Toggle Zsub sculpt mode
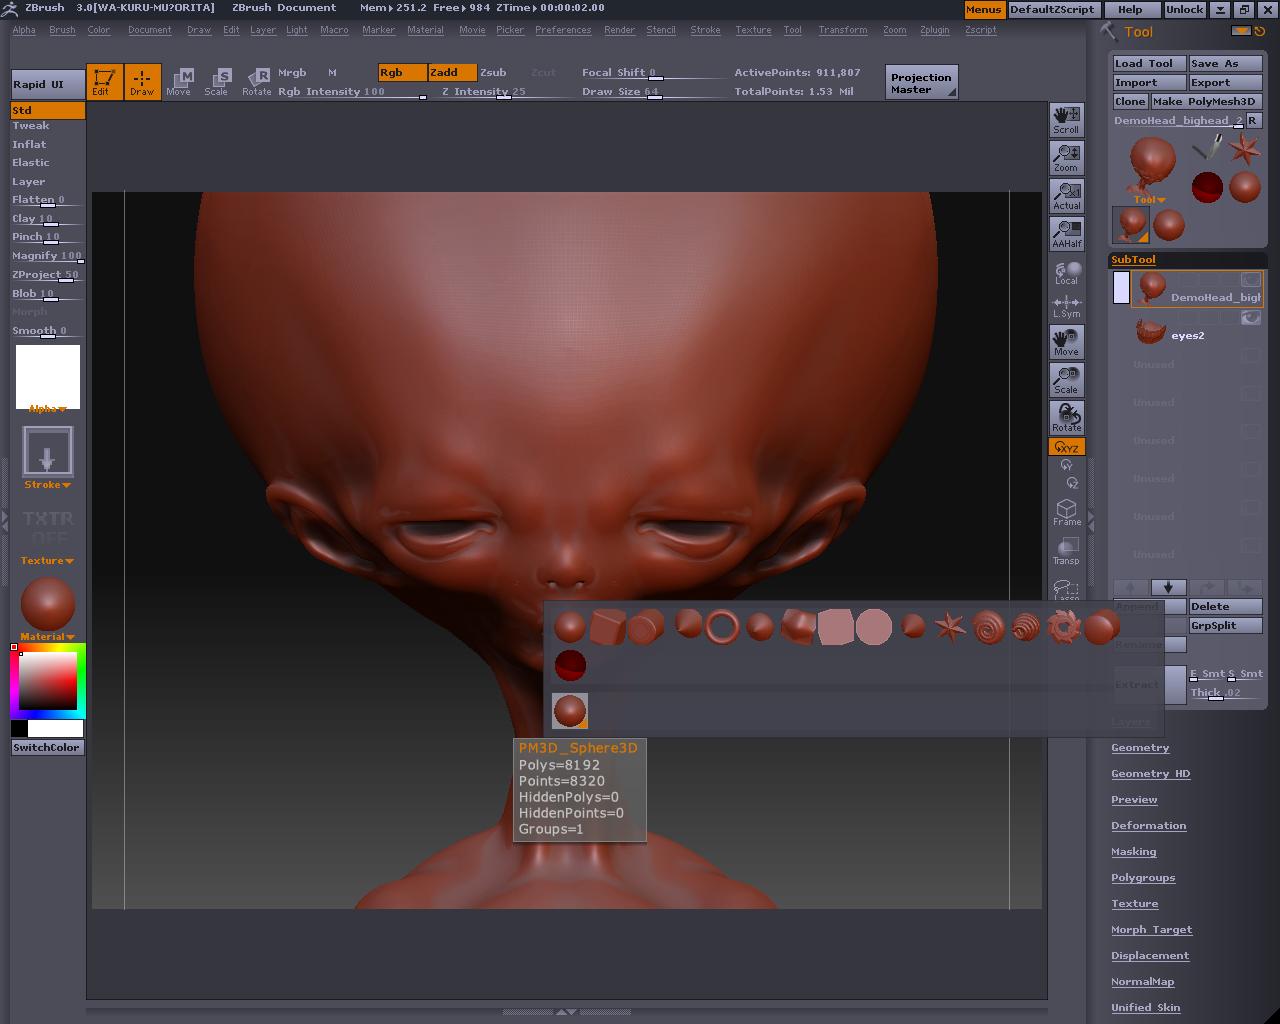Image resolution: width=1280 pixels, height=1024 pixels. click(x=493, y=72)
